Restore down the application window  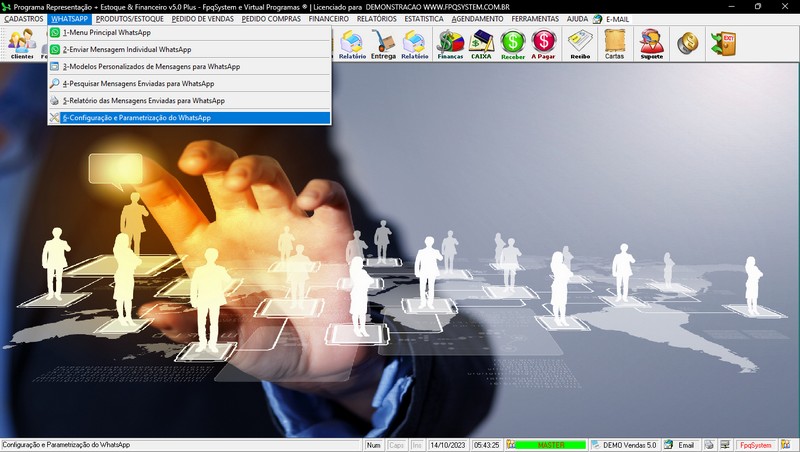click(758, 7)
